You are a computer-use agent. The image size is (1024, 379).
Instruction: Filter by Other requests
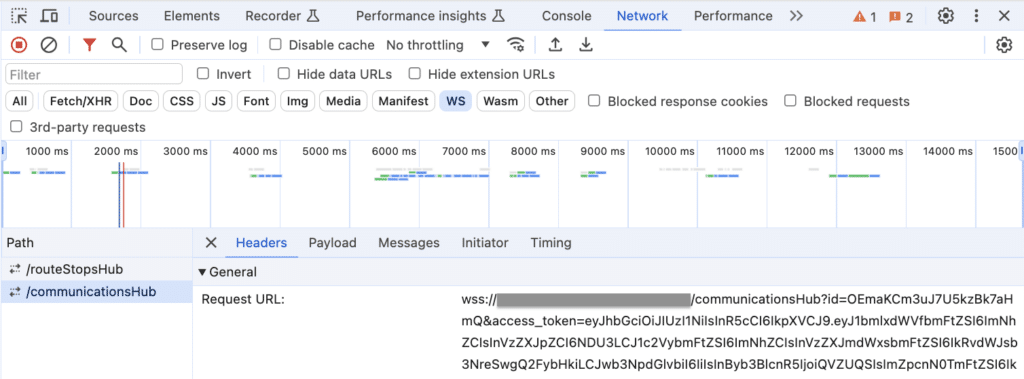click(552, 101)
